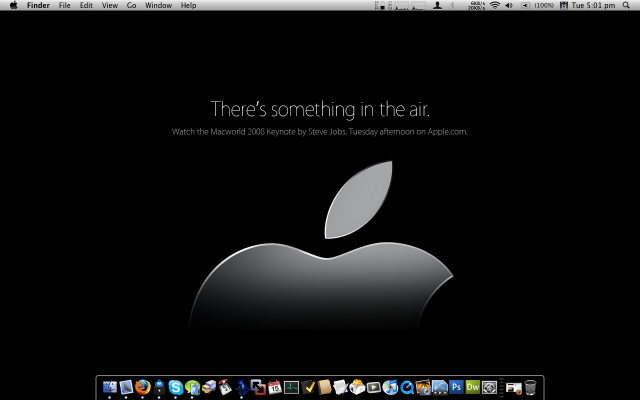Click the red switch utility Dock icon
640x400 pixels.
point(225,387)
